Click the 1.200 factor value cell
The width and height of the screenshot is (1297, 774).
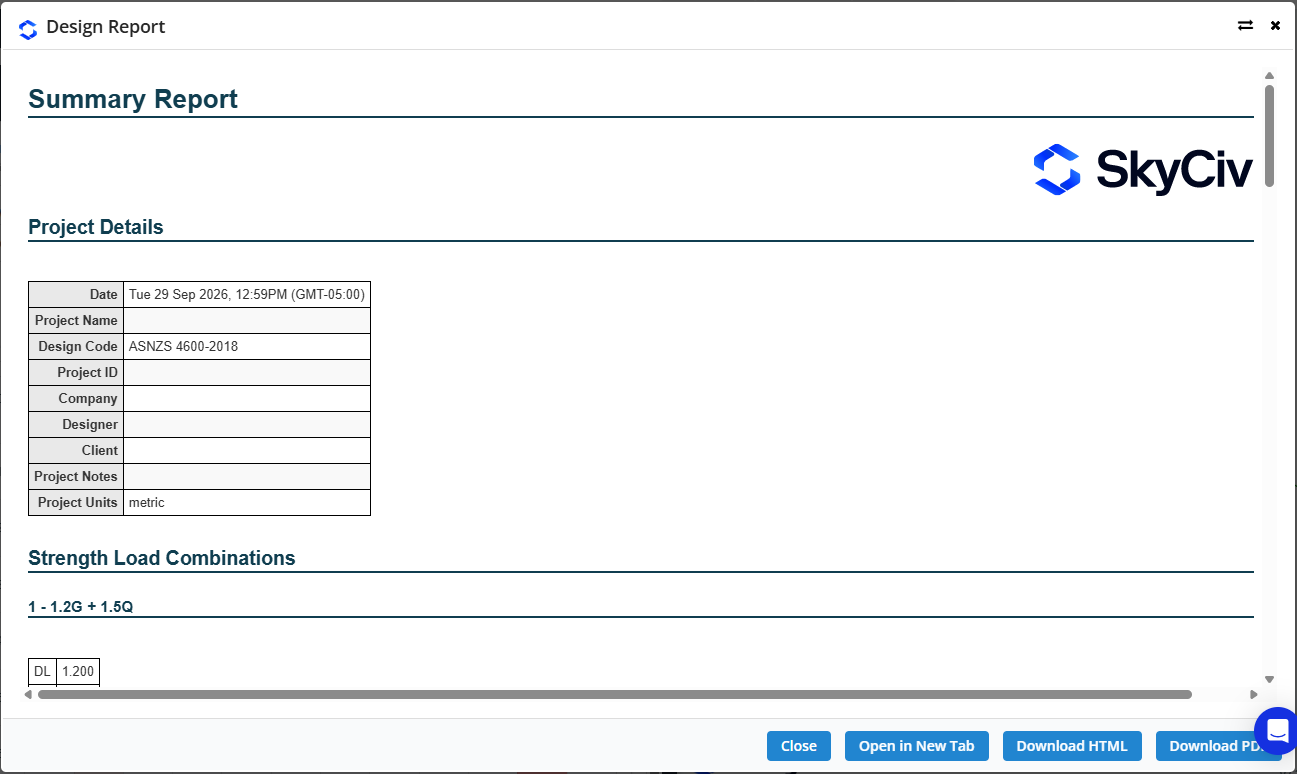coord(78,672)
